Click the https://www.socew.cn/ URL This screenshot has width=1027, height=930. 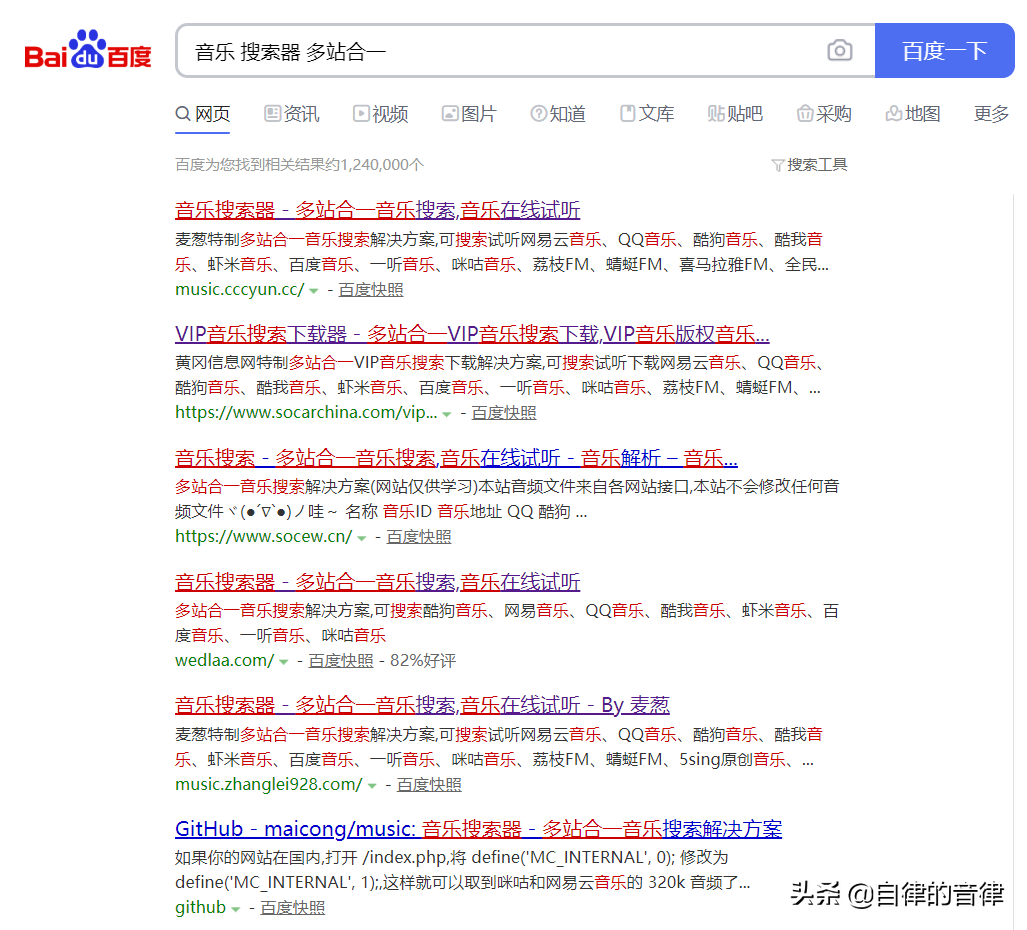point(263,536)
